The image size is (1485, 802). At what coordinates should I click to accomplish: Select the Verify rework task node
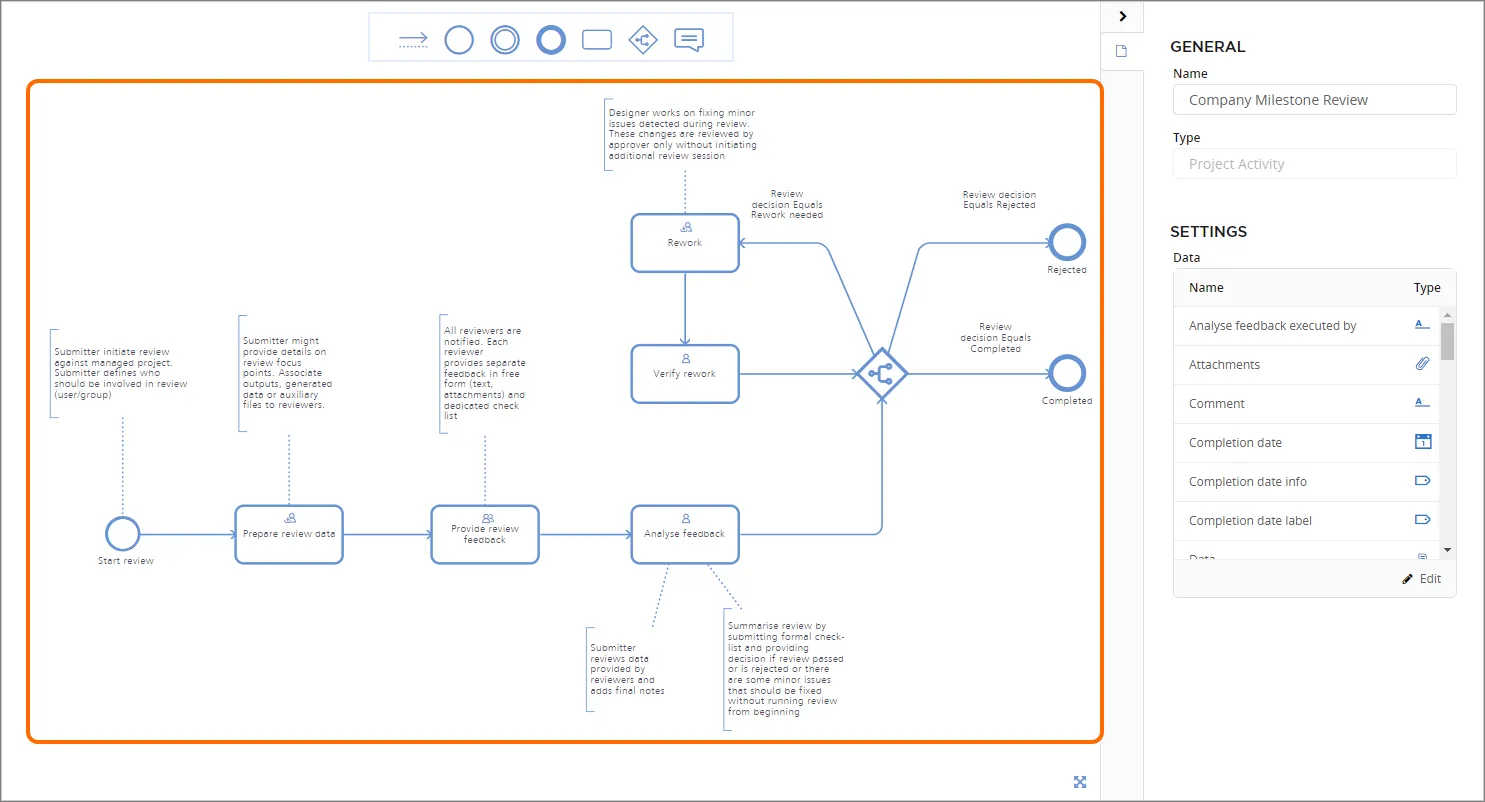point(685,374)
